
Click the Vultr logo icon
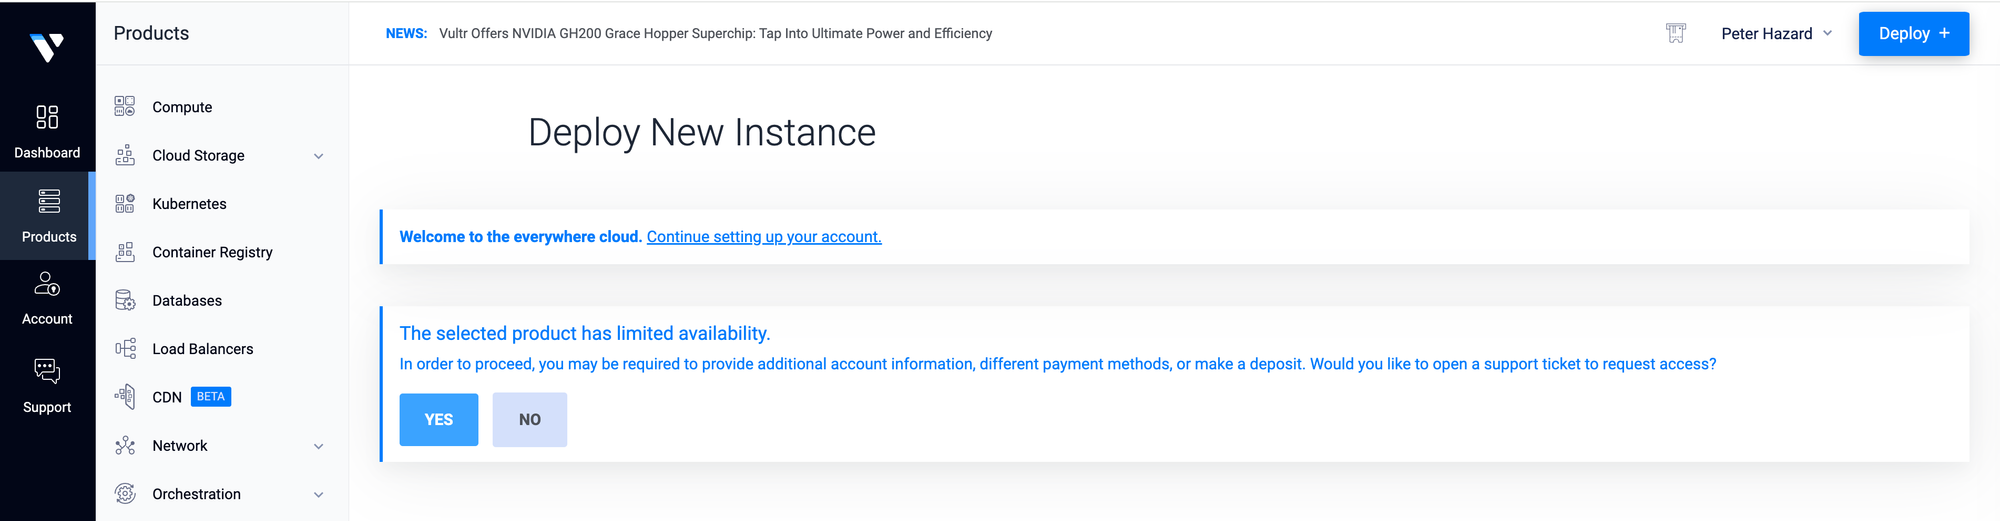pos(47,46)
